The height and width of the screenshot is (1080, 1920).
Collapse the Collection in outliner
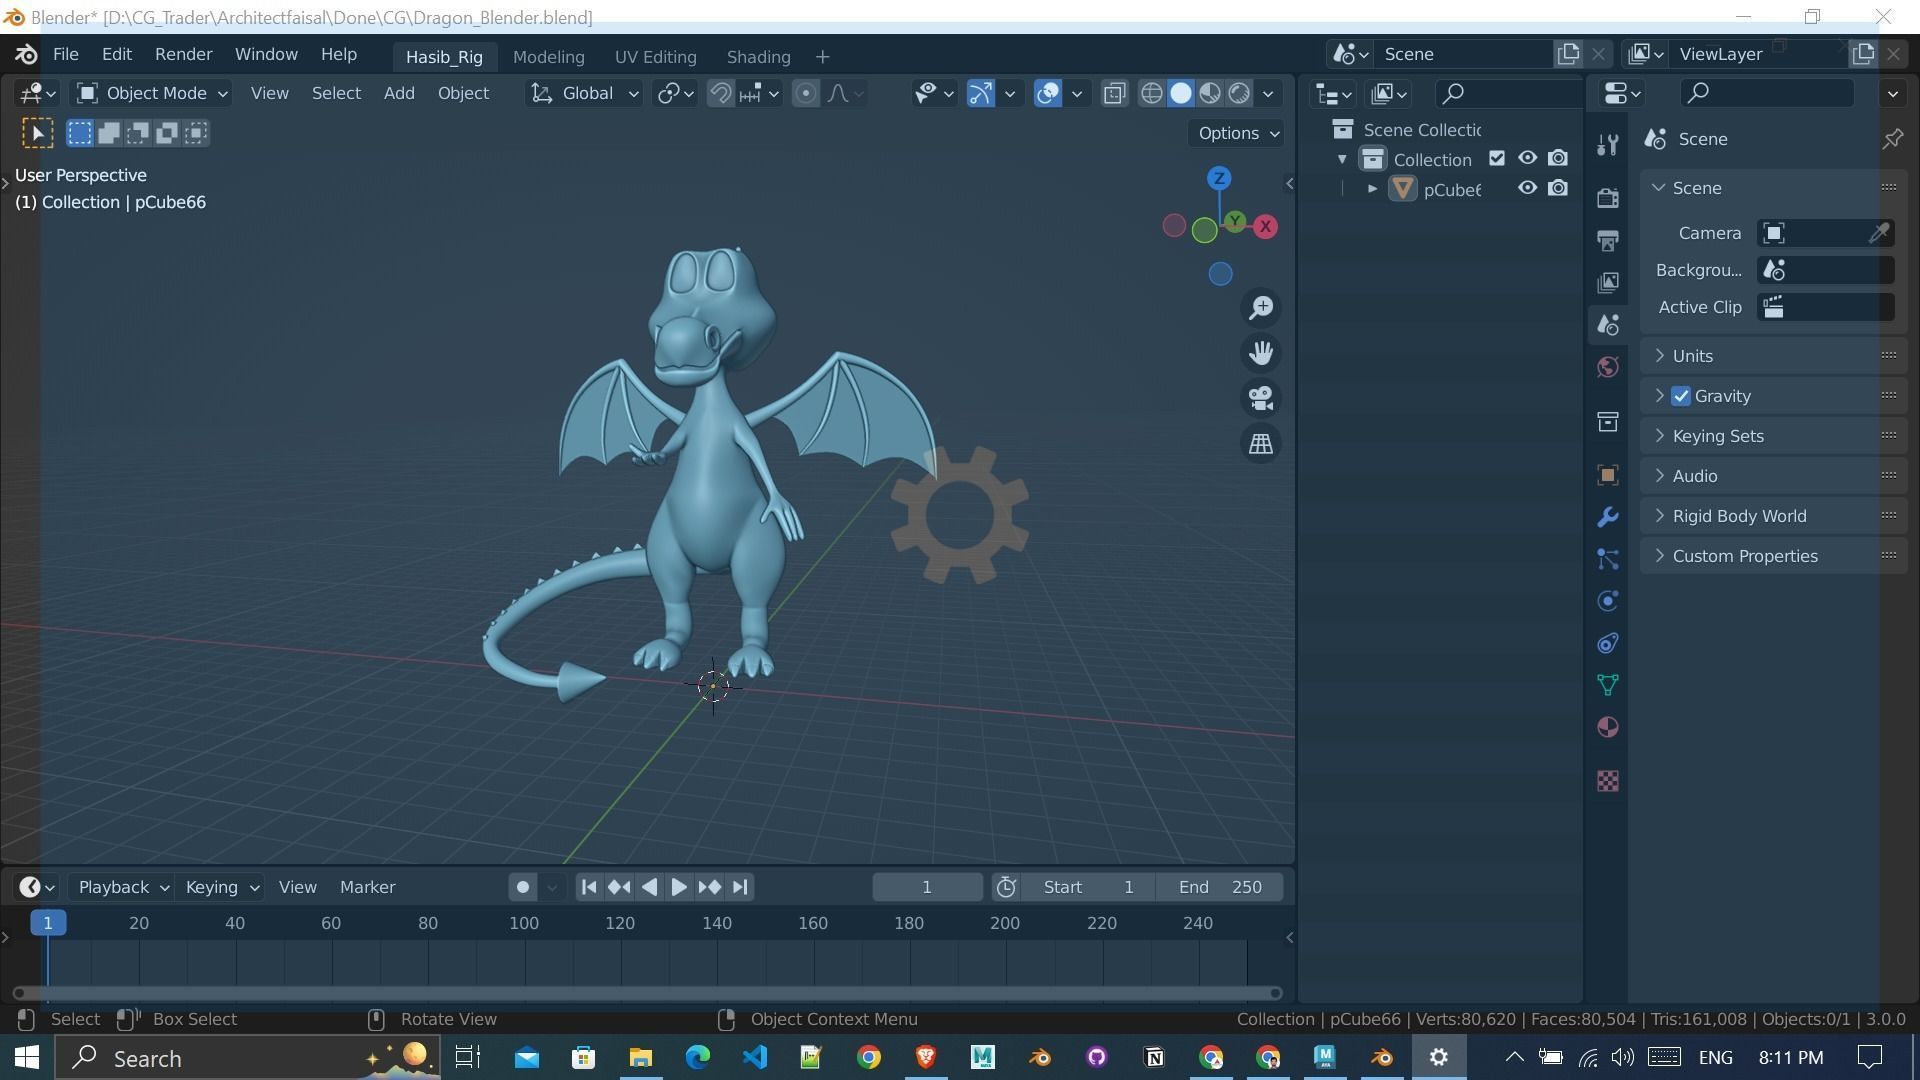coord(1342,160)
